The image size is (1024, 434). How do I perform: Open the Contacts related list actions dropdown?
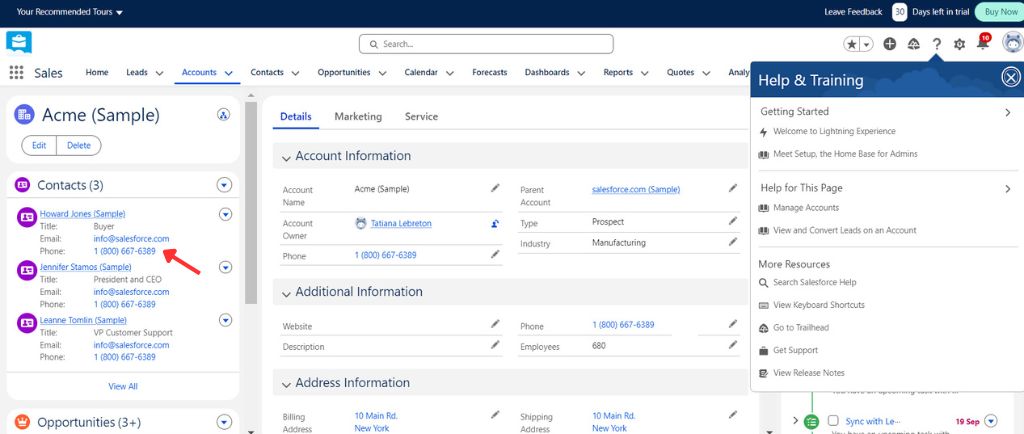tap(224, 185)
